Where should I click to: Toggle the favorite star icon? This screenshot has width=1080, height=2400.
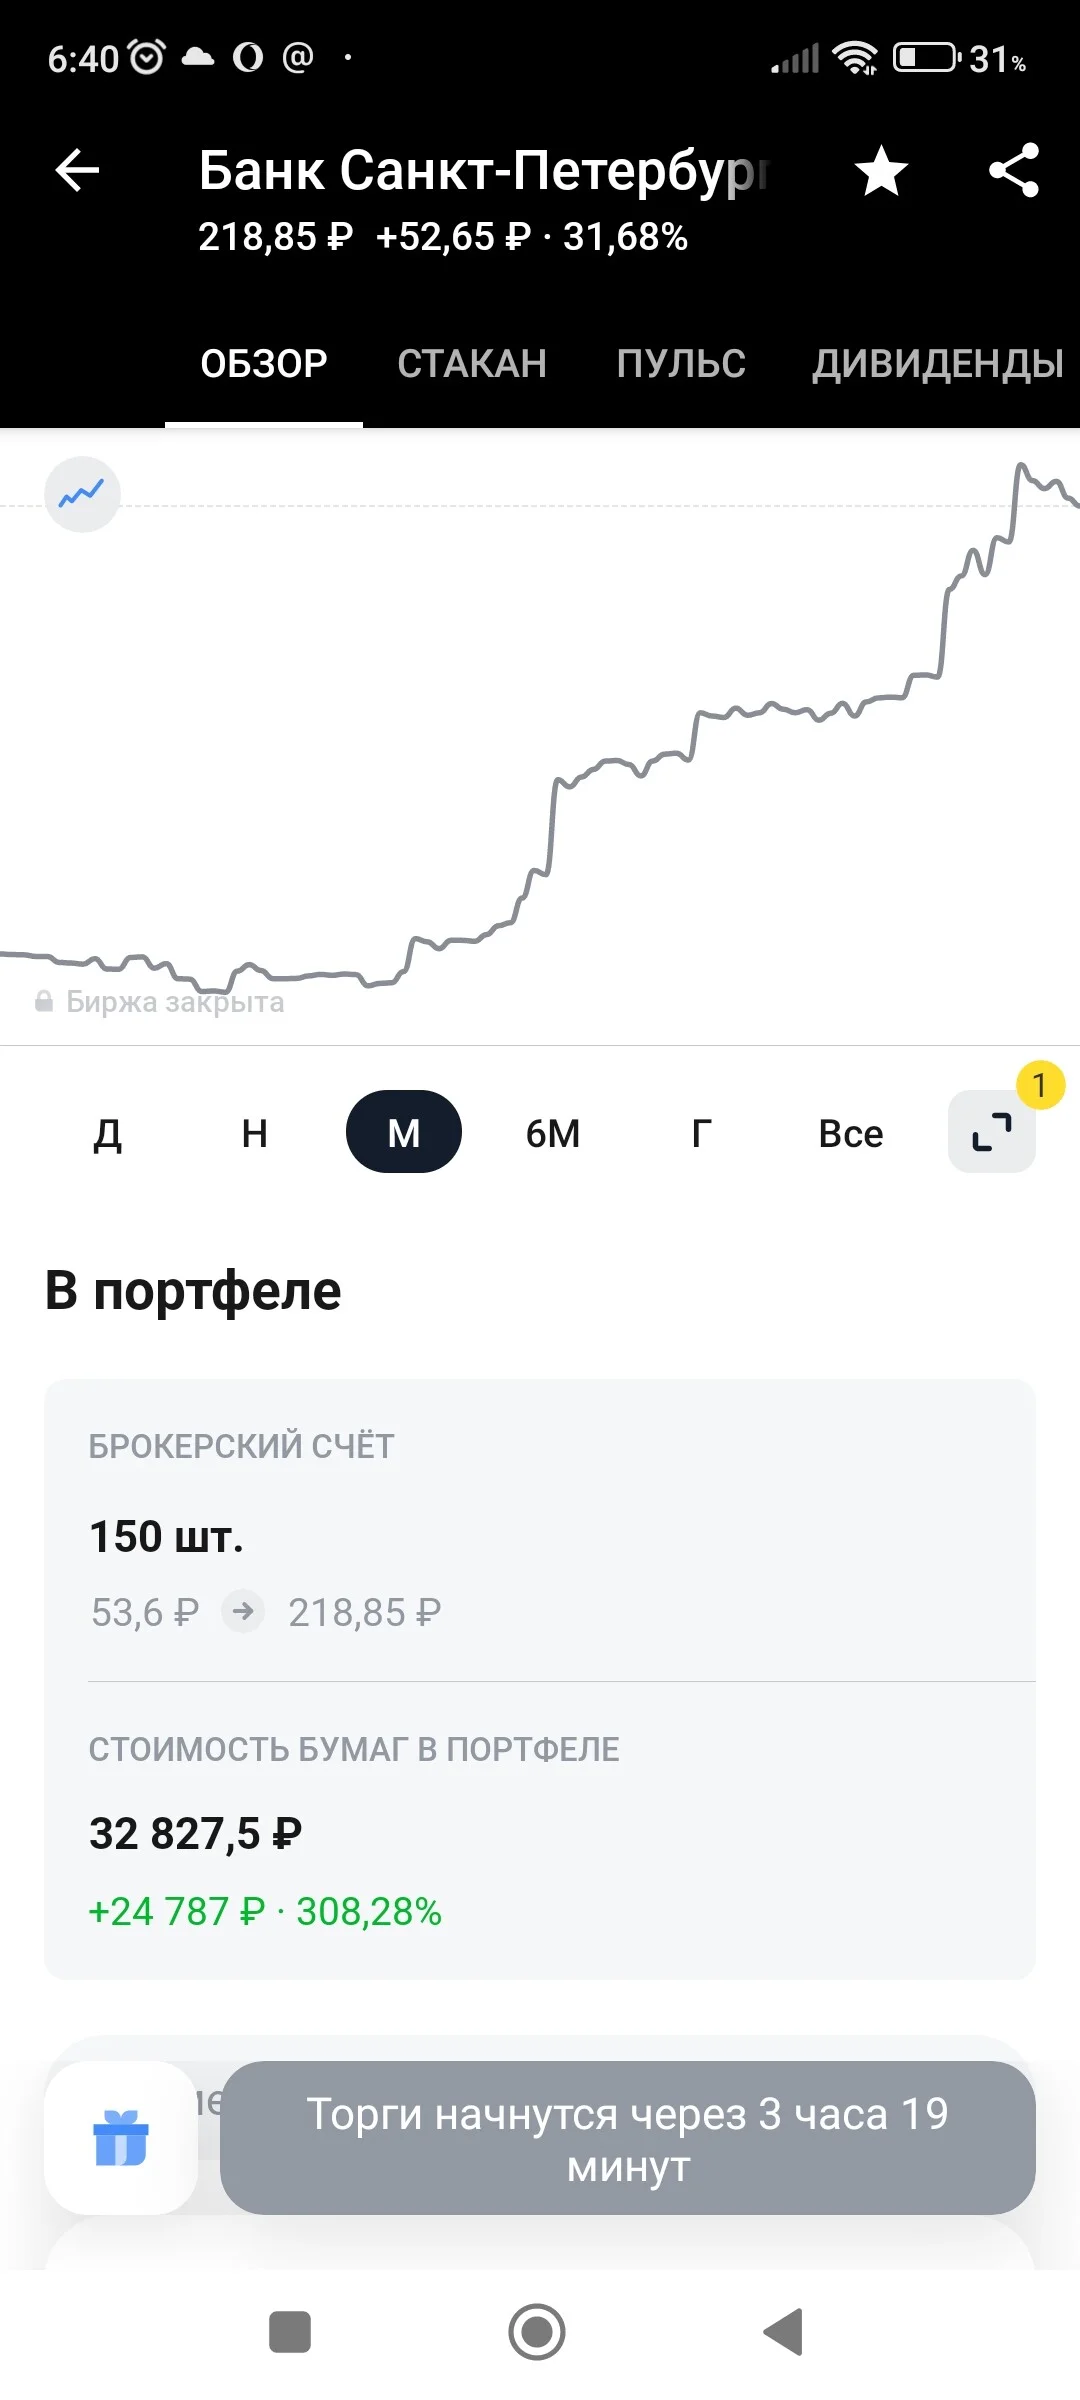[881, 171]
